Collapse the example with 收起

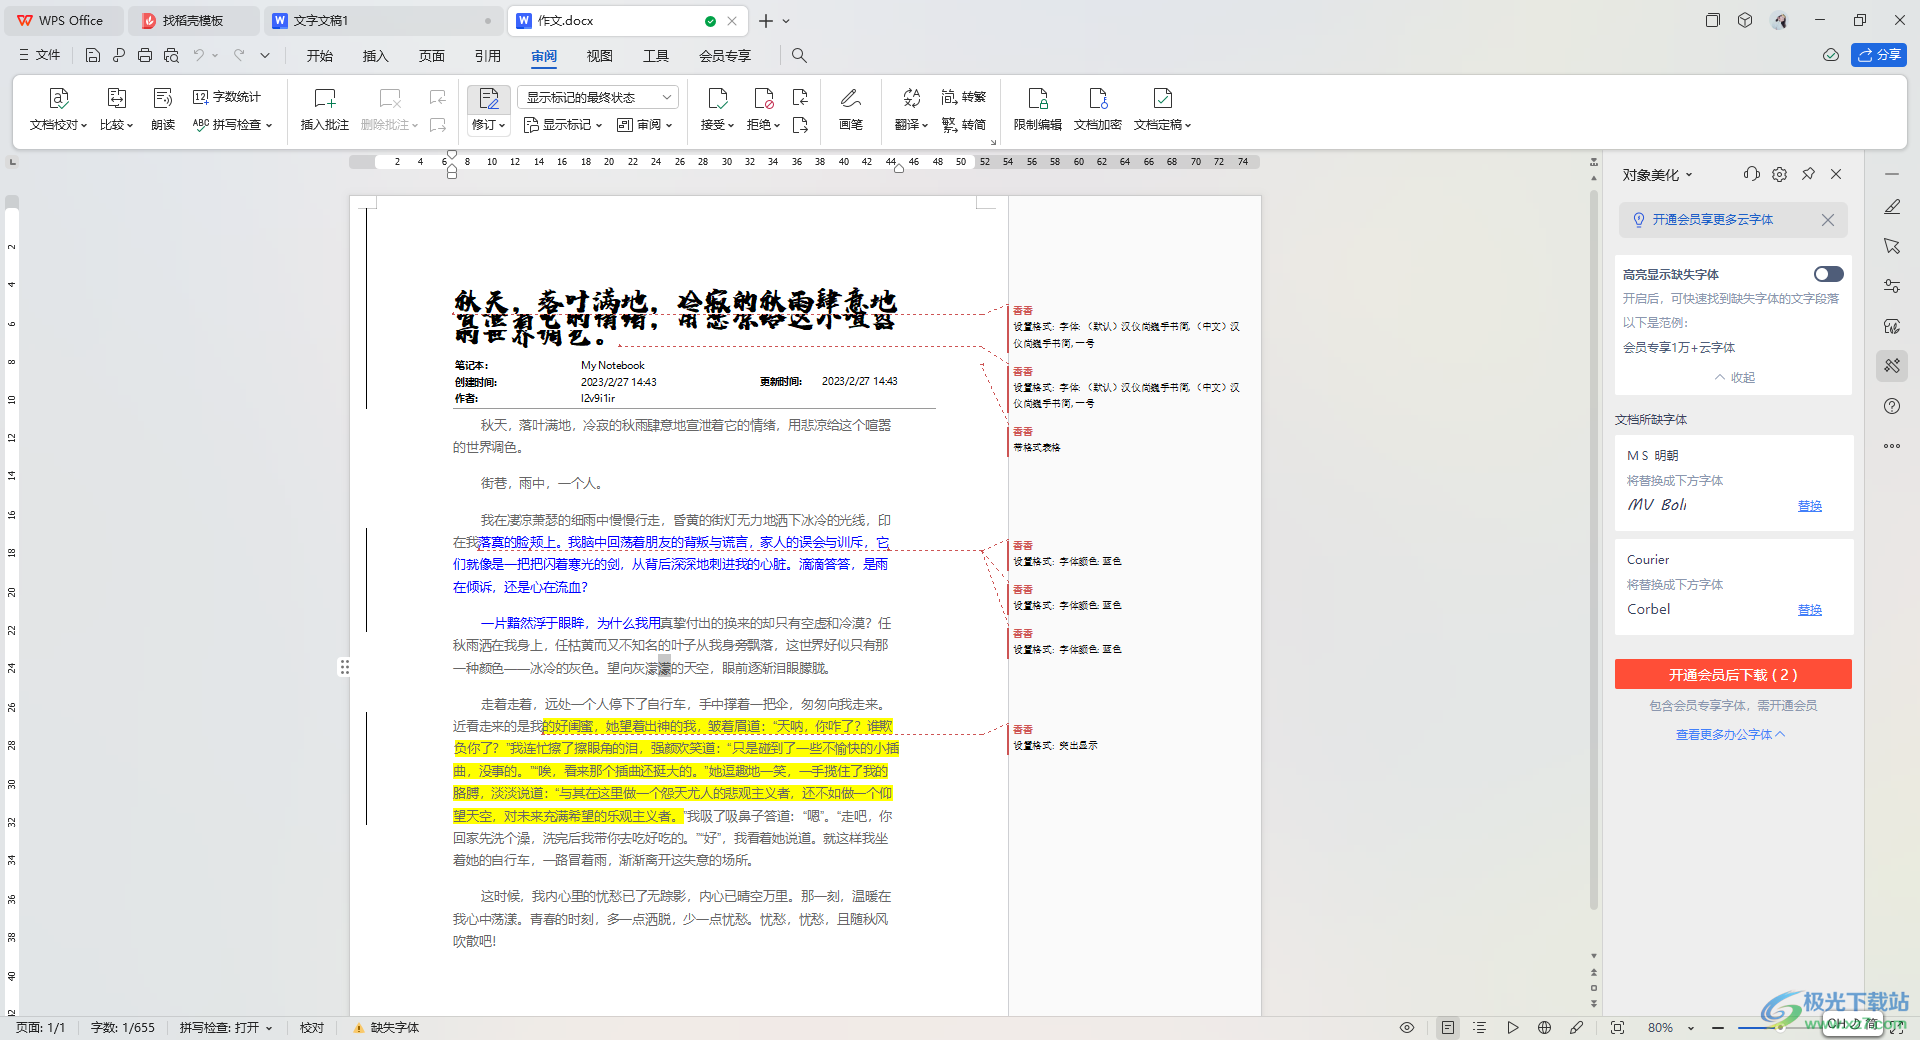click(1734, 377)
